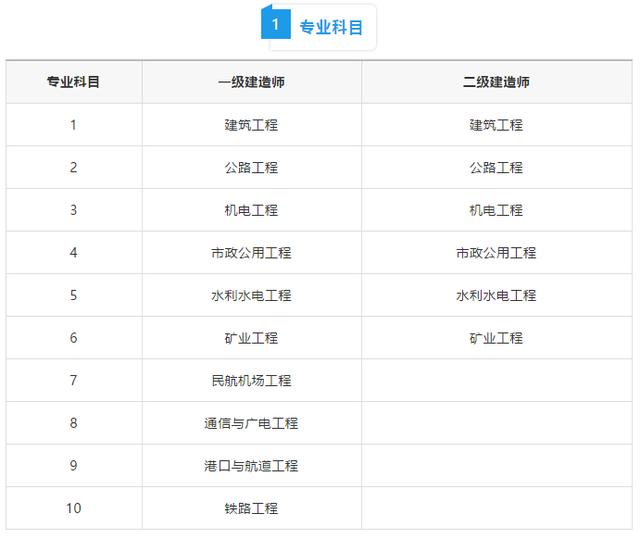Click the 专业科目 section title

click(331, 27)
